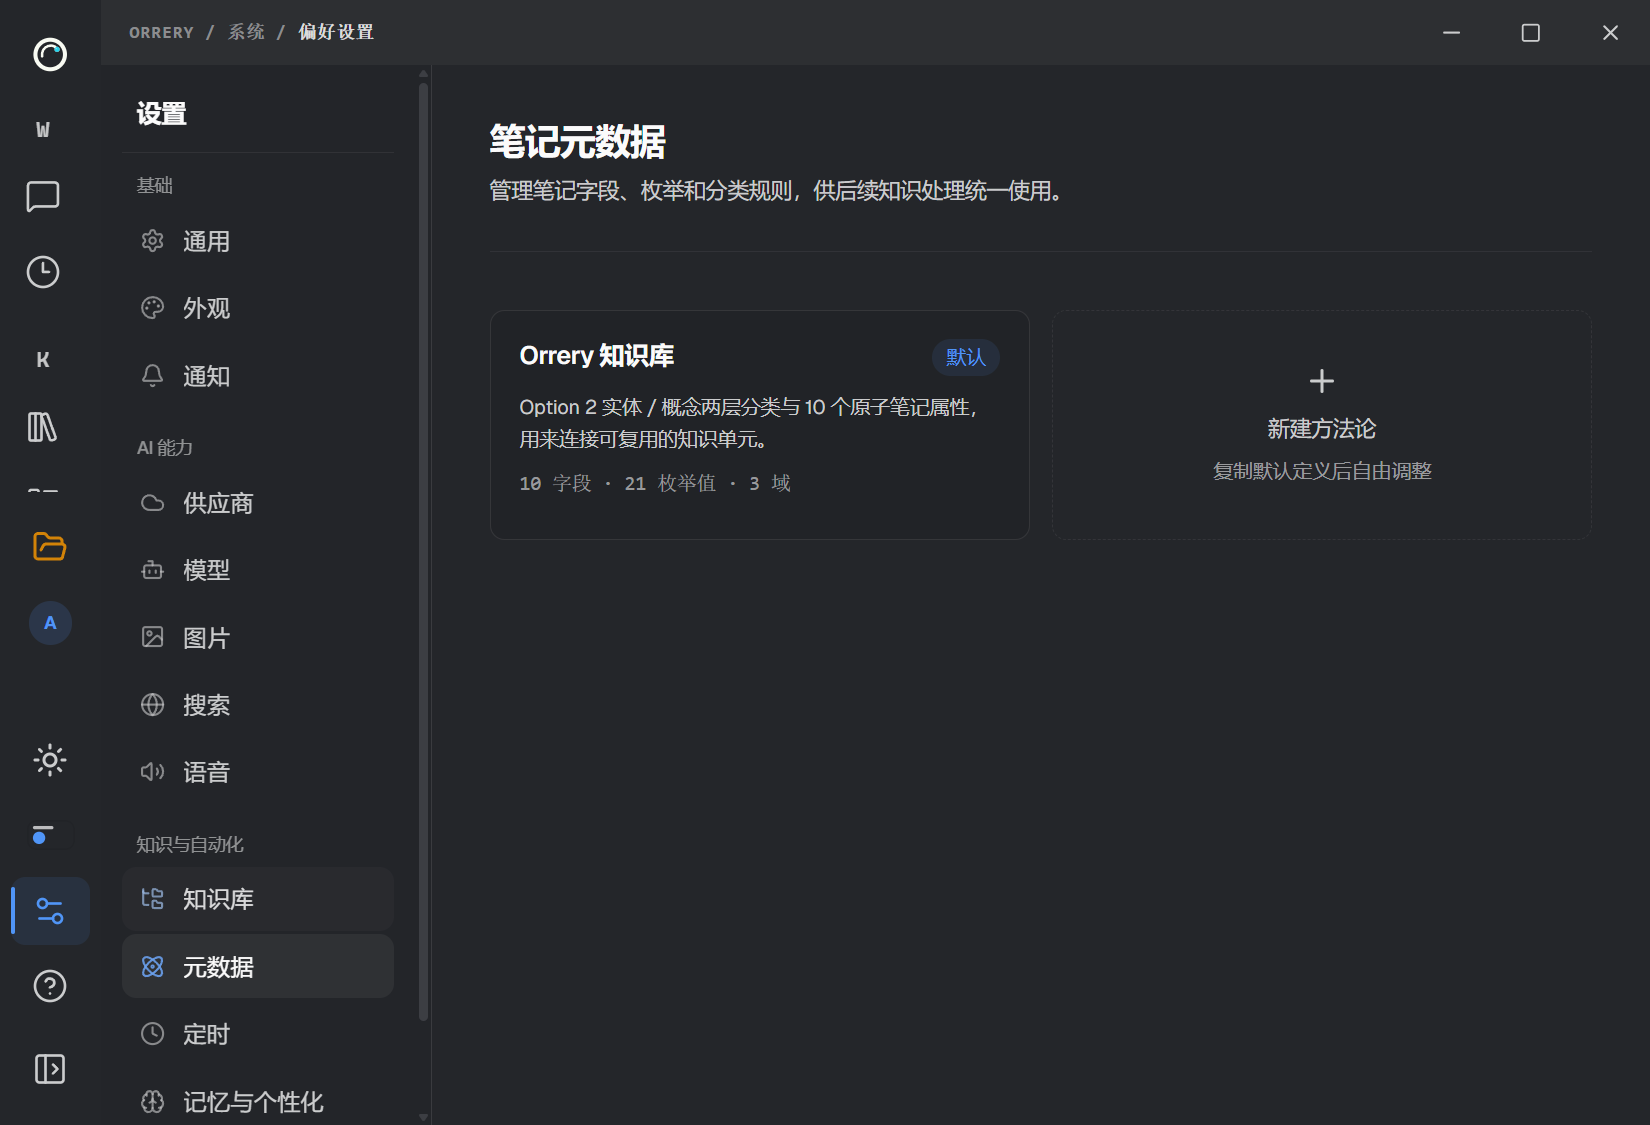This screenshot has height=1125, width=1650.
Task: Open 知识库 knowledge base settings
Action: click(258, 899)
